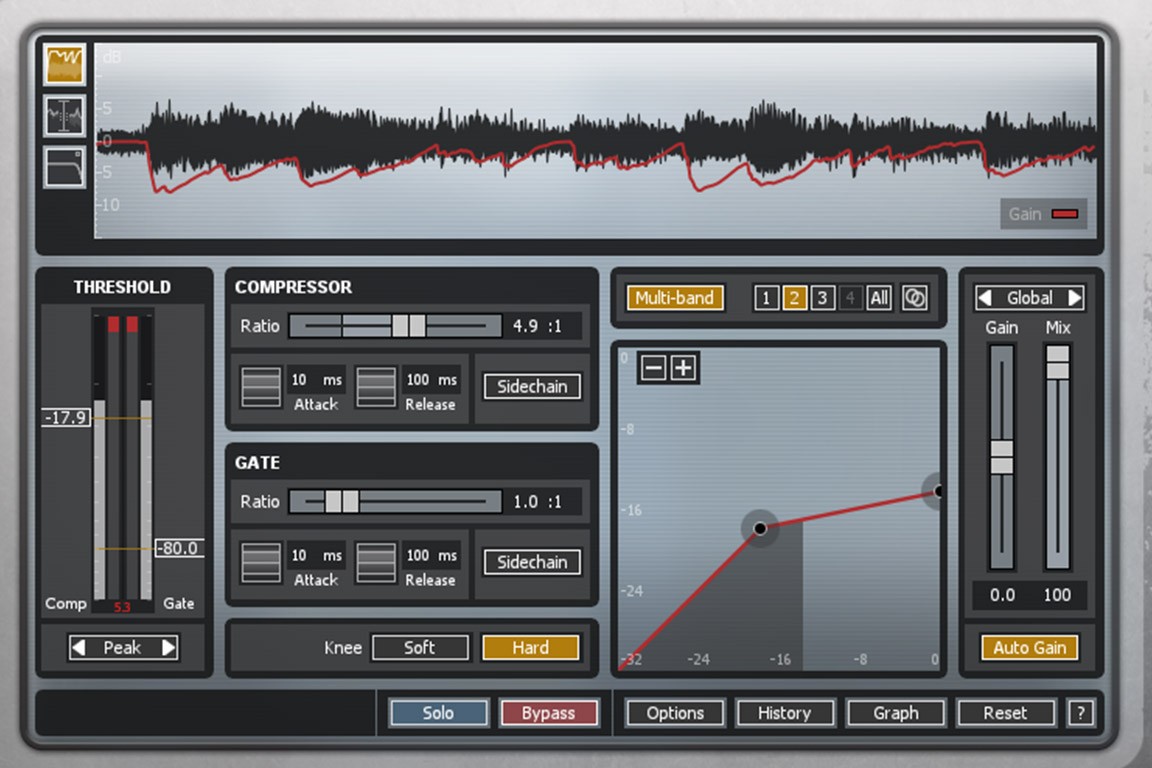Click Global left arrow
The height and width of the screenshot is (768, 1152).
985,298
